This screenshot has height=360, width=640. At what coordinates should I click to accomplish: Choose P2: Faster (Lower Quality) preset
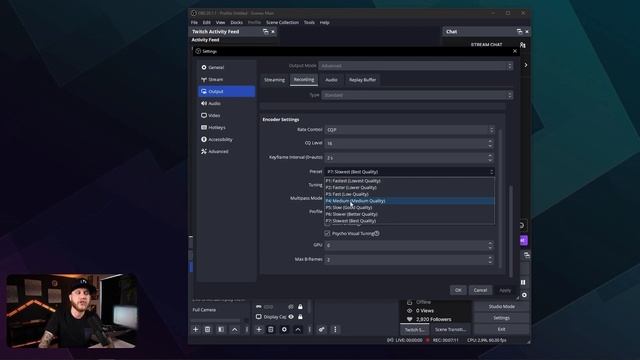409,187
